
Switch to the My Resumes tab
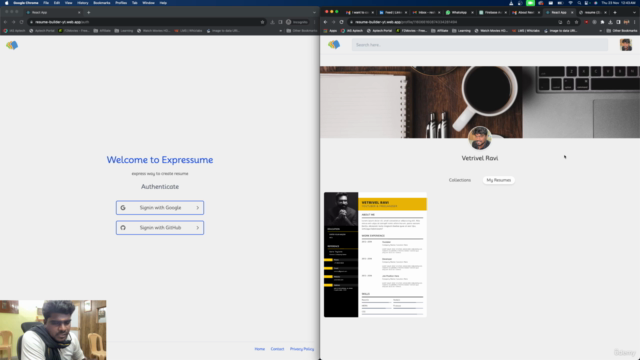pos(498,180)
